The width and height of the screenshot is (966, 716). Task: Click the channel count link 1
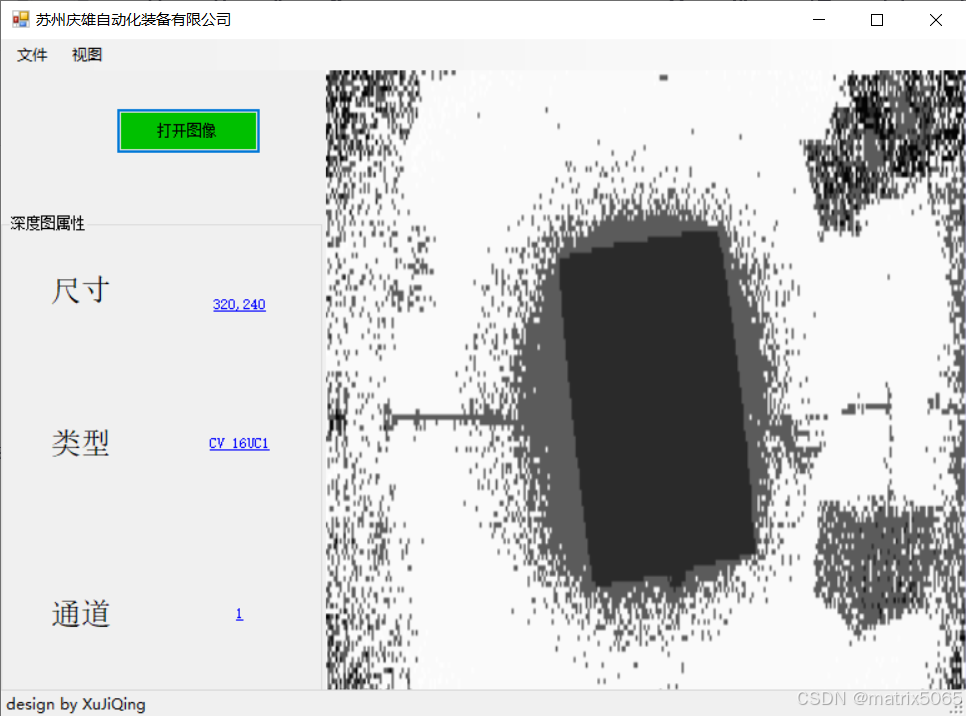tap(239, 614)
